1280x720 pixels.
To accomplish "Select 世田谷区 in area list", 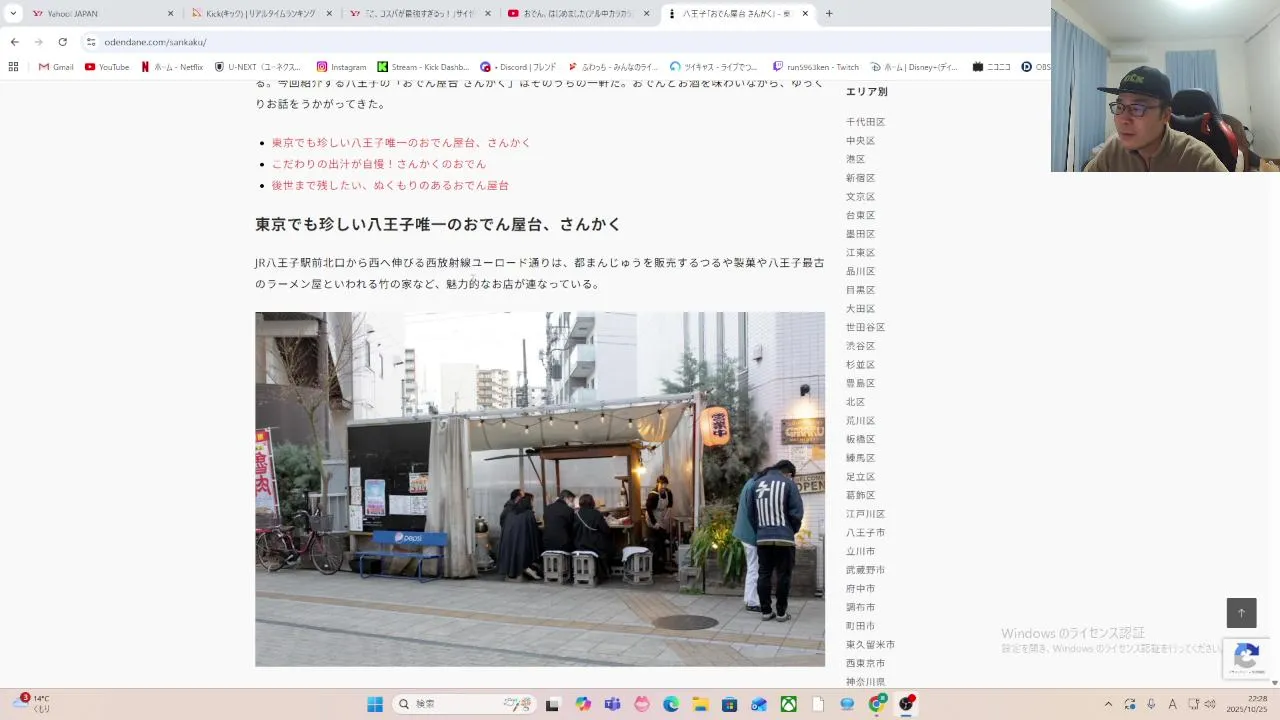I will [865, 327].
